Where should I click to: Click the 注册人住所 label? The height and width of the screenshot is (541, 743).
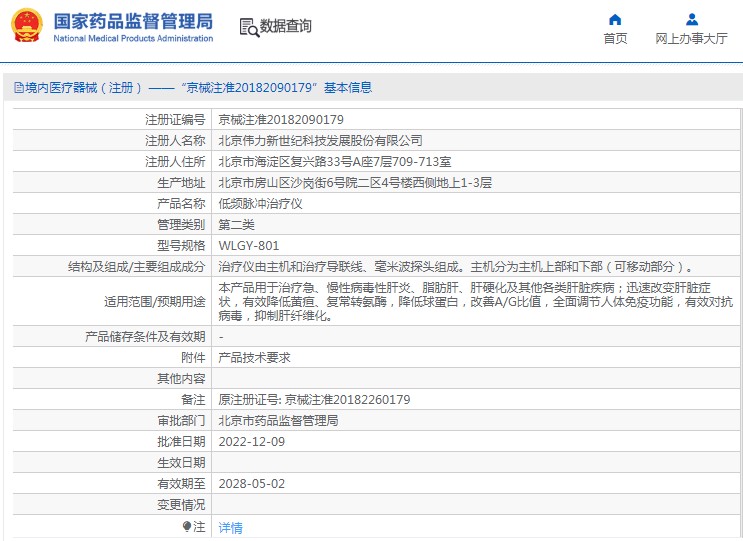175,162
